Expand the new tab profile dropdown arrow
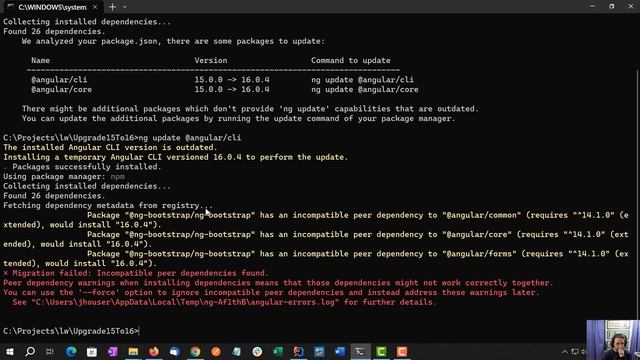The width and height of the screenshot is (640, 360). 124,7
